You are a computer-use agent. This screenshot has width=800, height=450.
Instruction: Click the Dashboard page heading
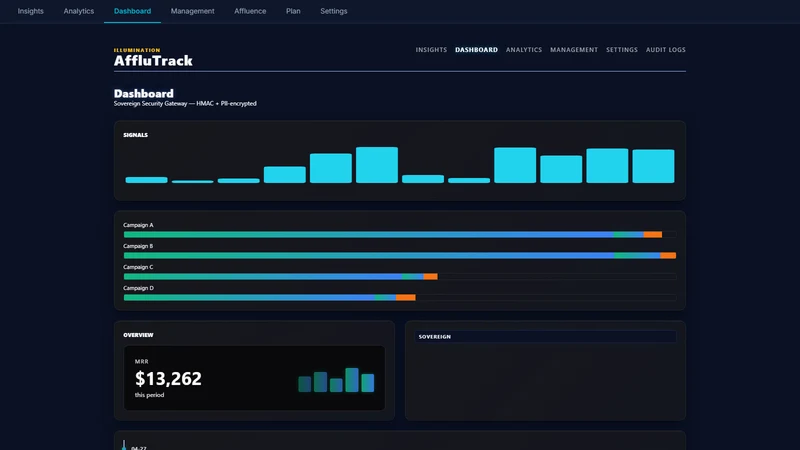(144, 93)
